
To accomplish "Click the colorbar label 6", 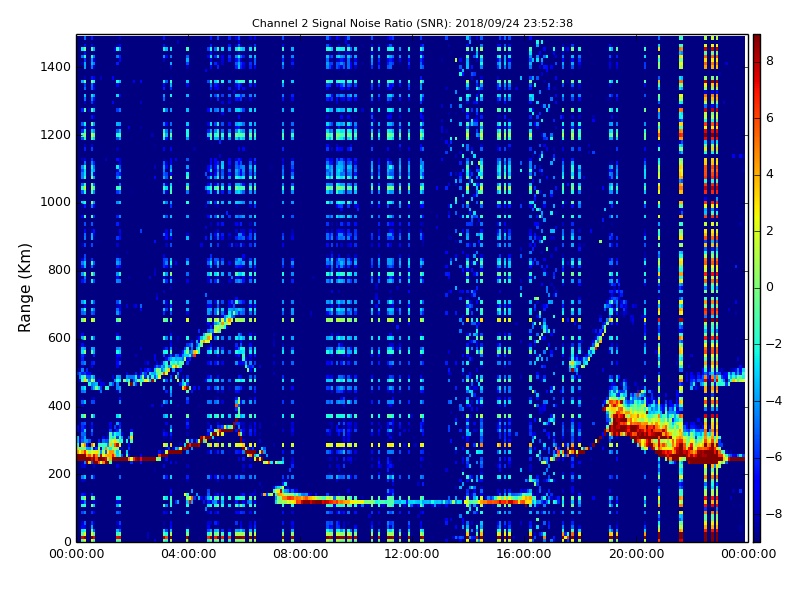I will [x=770, y=118].
